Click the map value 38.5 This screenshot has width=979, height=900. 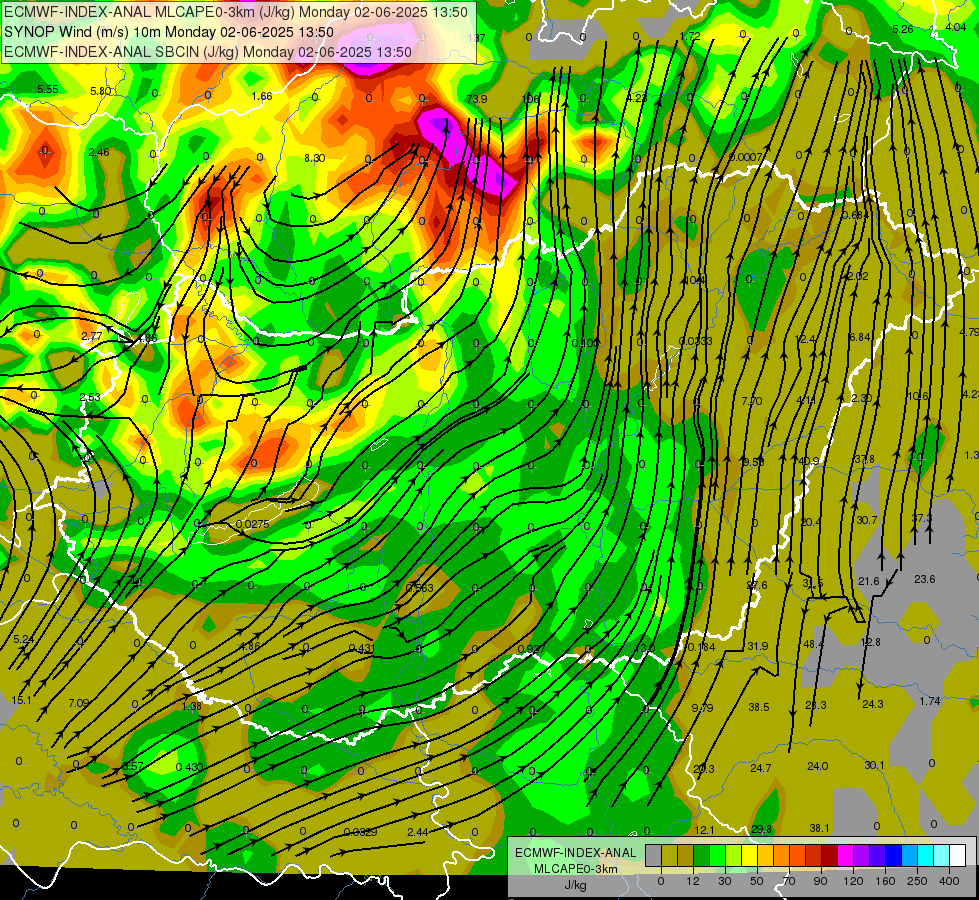pyautogui.click(x=759, y=707)
